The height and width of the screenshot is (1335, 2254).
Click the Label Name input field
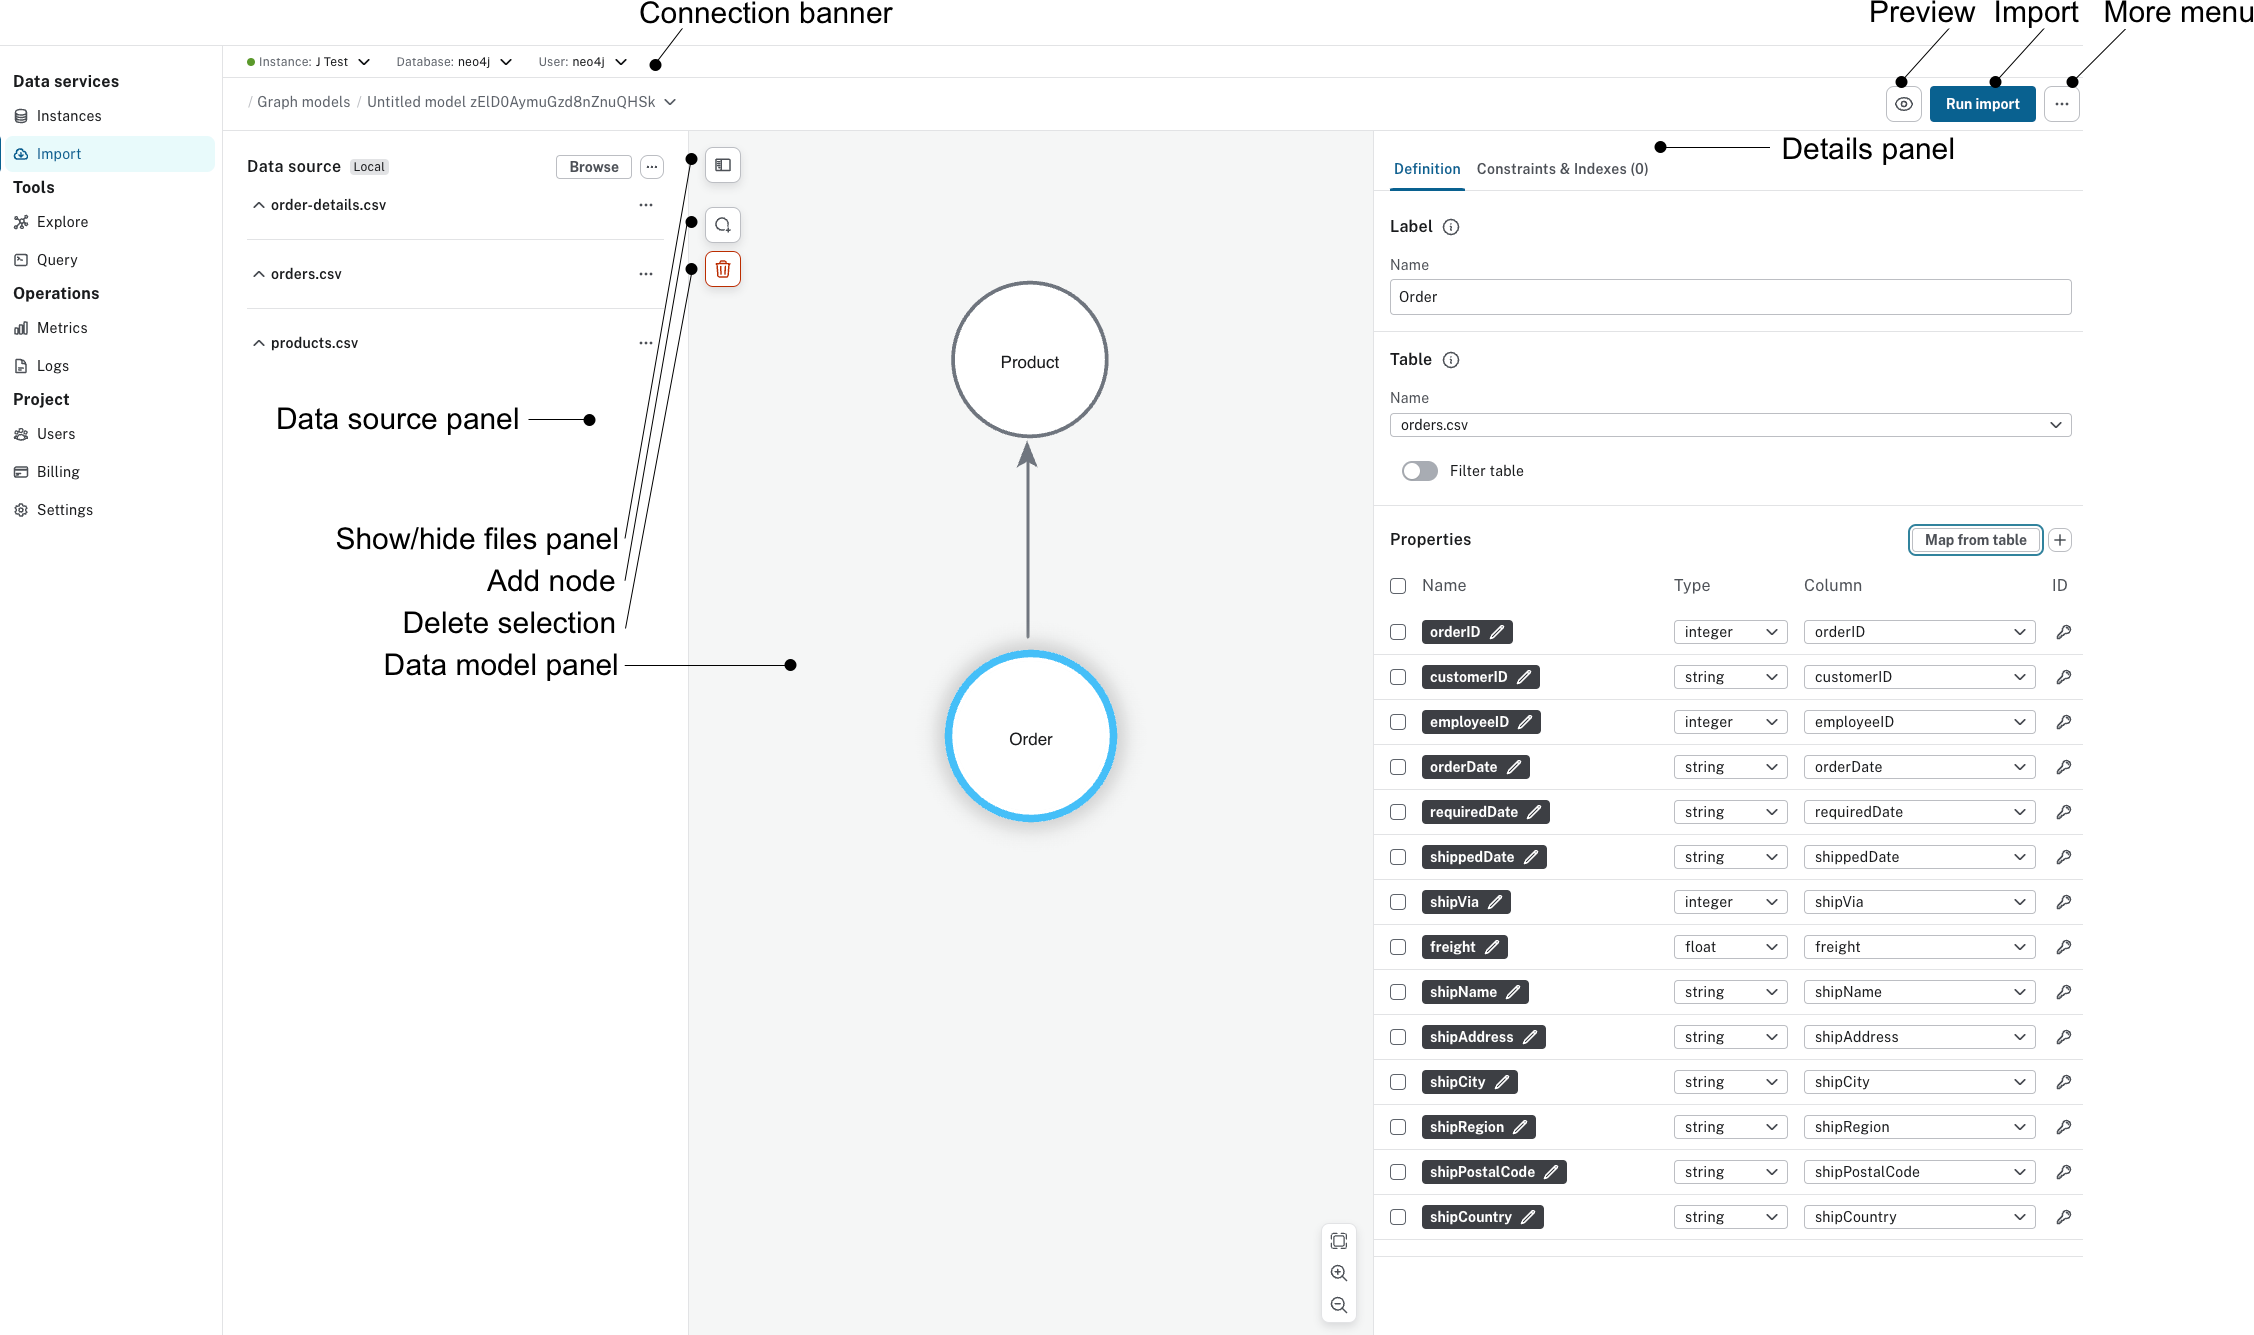point(1730,297)
